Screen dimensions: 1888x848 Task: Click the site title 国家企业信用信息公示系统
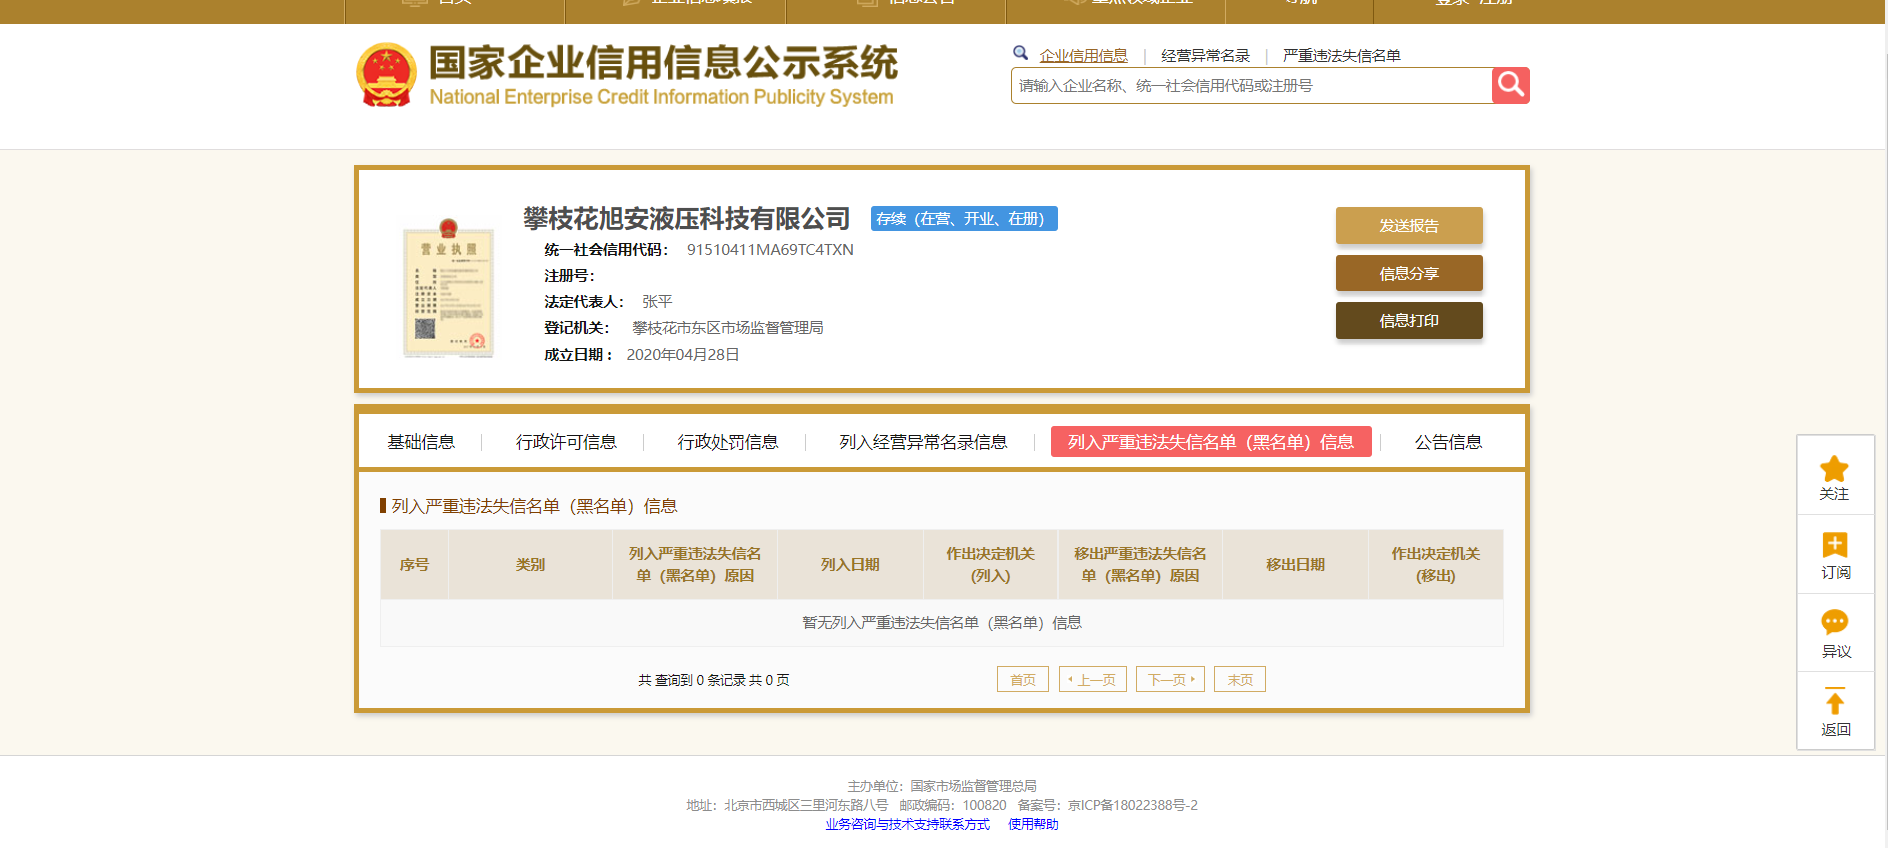click(x=663, y=62)
